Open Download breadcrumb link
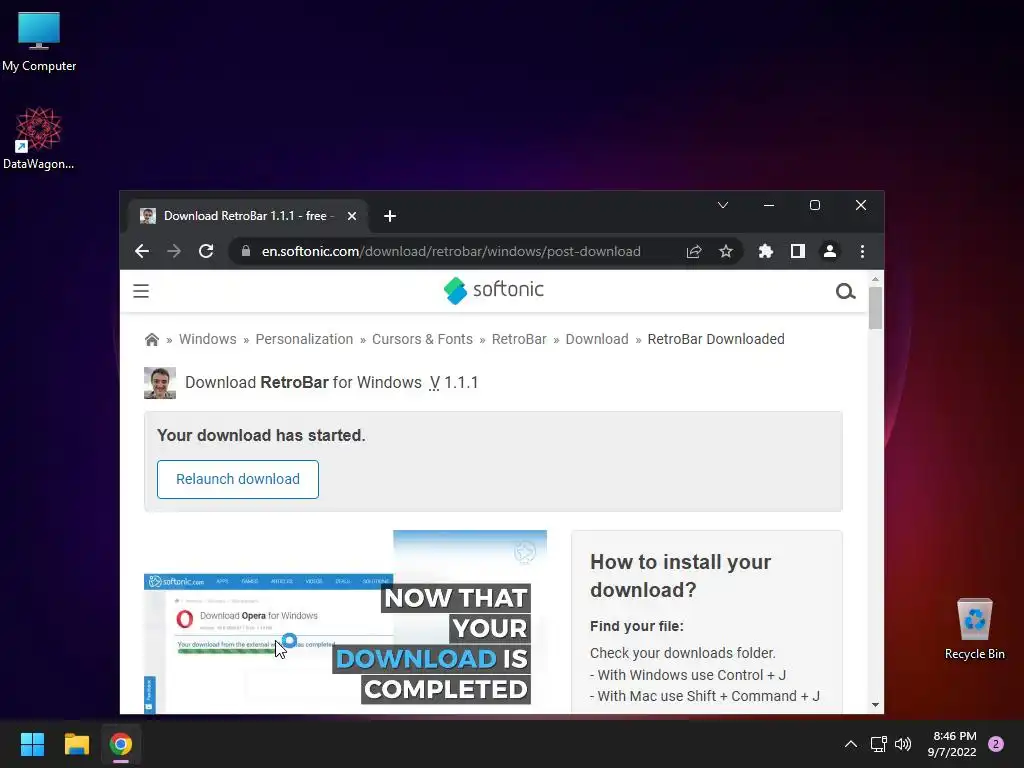 click(x=597, y=340)
